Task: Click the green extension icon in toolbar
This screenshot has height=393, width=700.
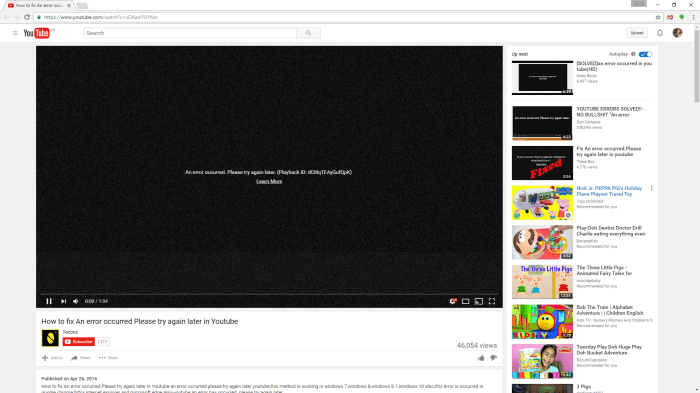Action: point(682,17)
